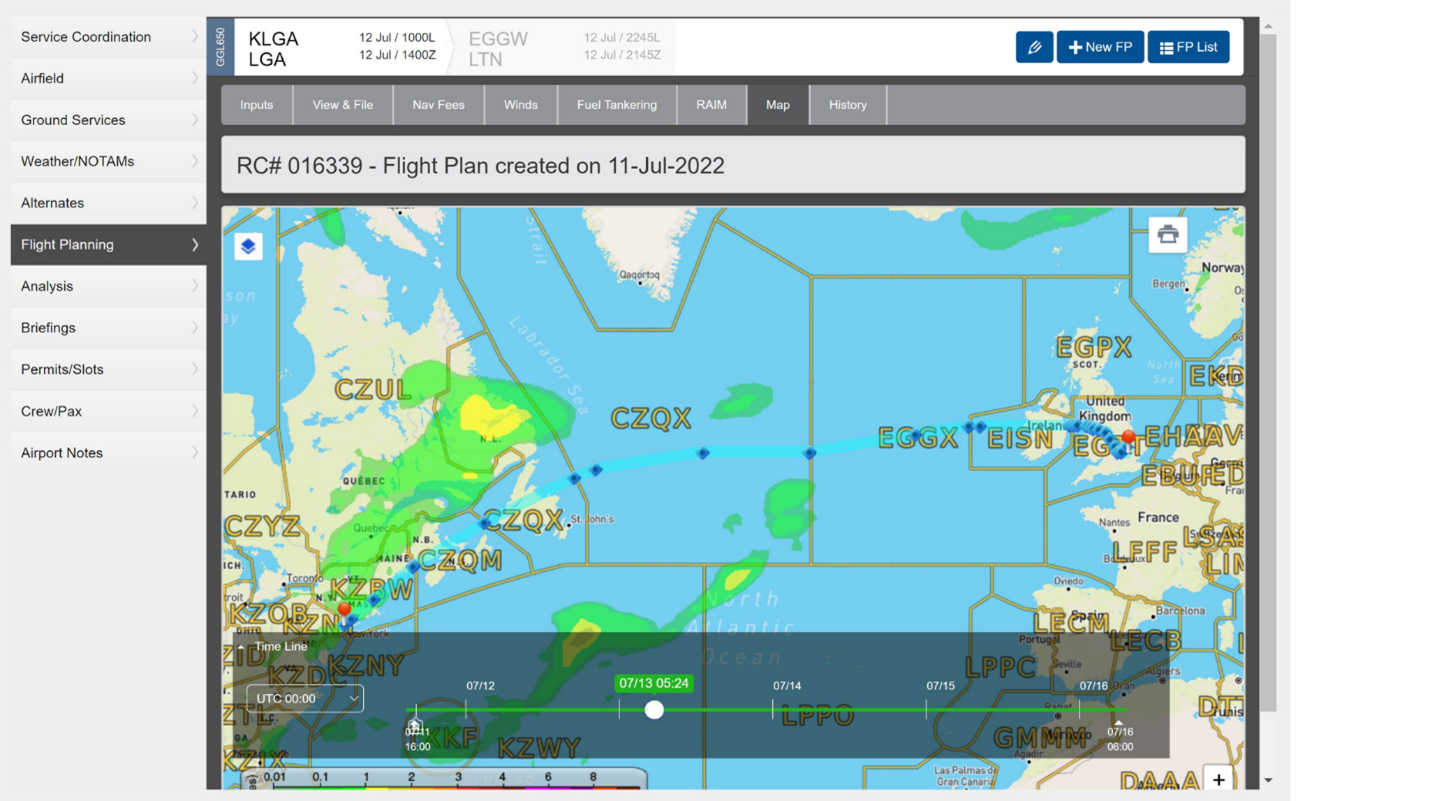Click the page scrollbar down arrow
1430x801 pixels.
click(x=1268, y=780)
